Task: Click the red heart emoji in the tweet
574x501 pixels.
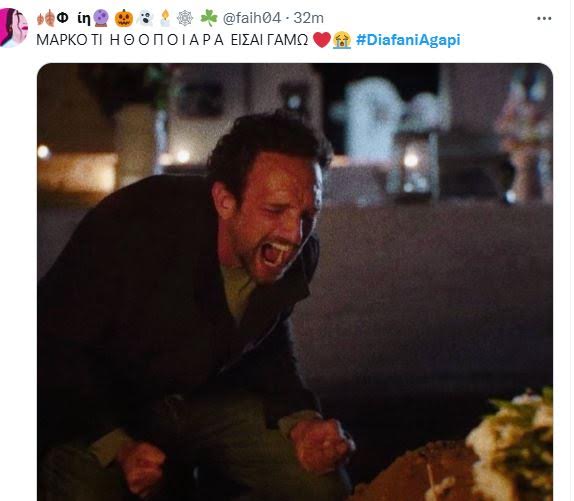Action: pos(322,40)
